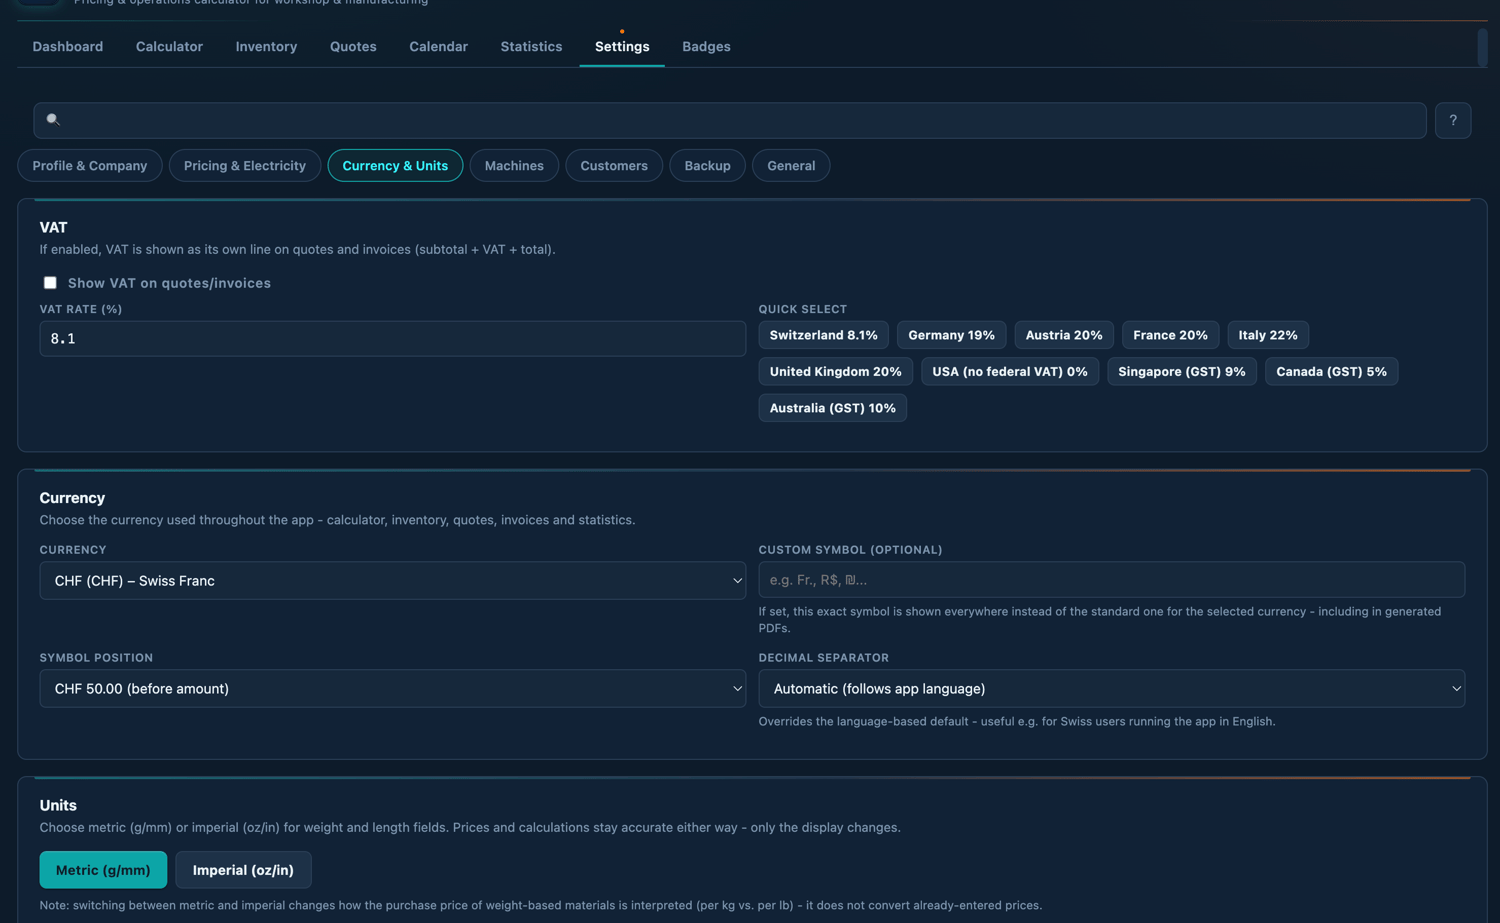Click into the settings search field
This screenshot has width=1500, height=923.
[x=730, y=120]
